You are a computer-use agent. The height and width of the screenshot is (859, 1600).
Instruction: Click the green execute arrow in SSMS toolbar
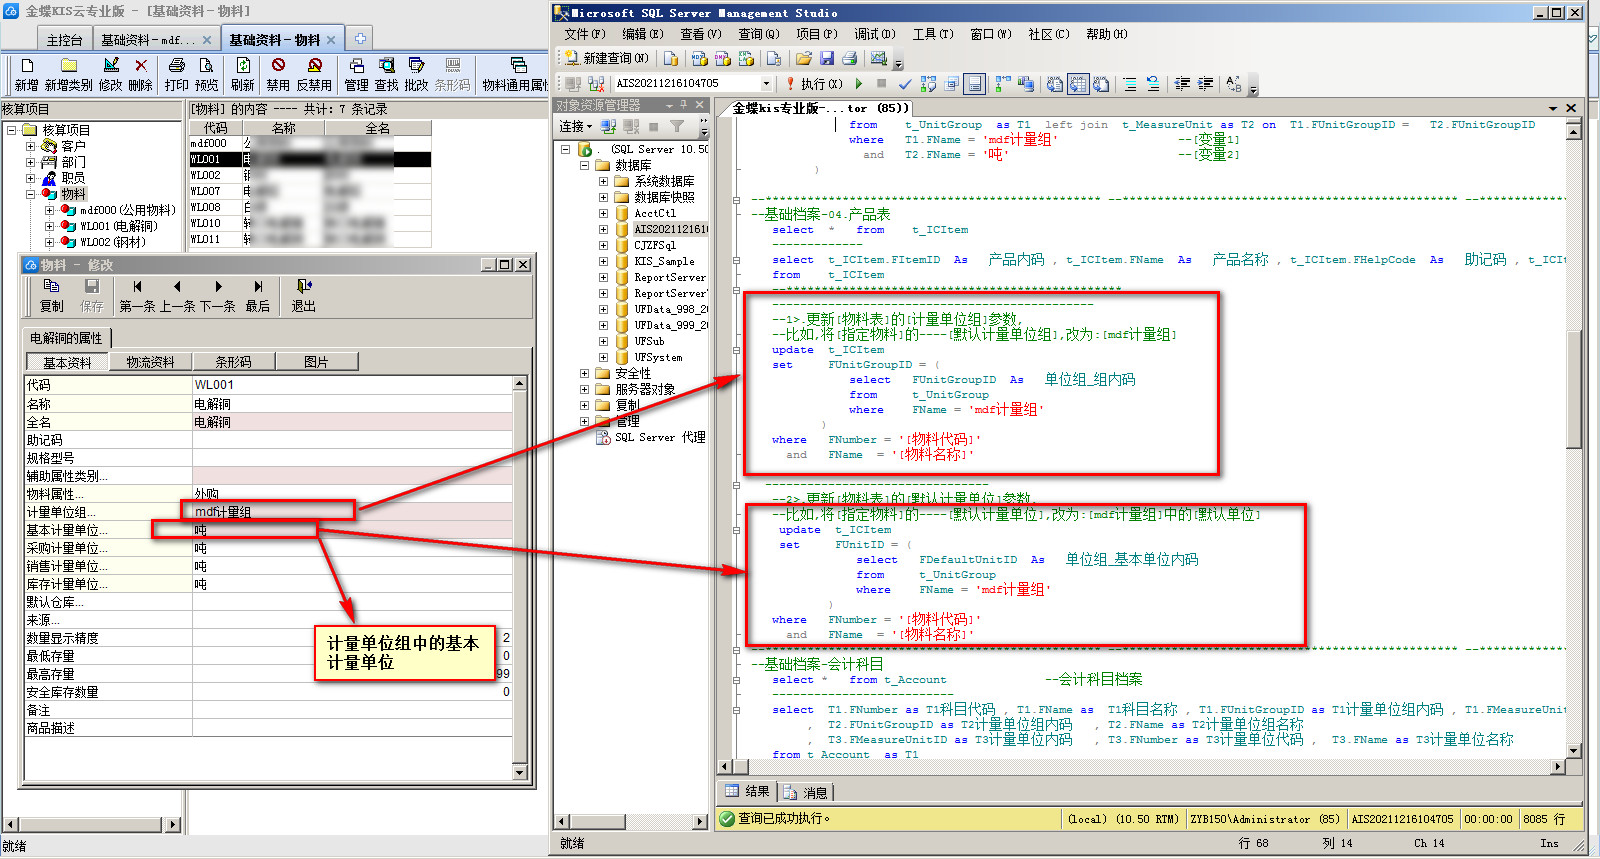(858, 84)
